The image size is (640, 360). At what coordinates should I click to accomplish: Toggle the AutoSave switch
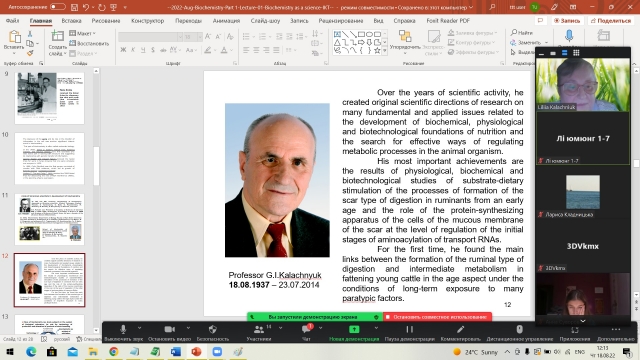[x=58, y=7]
